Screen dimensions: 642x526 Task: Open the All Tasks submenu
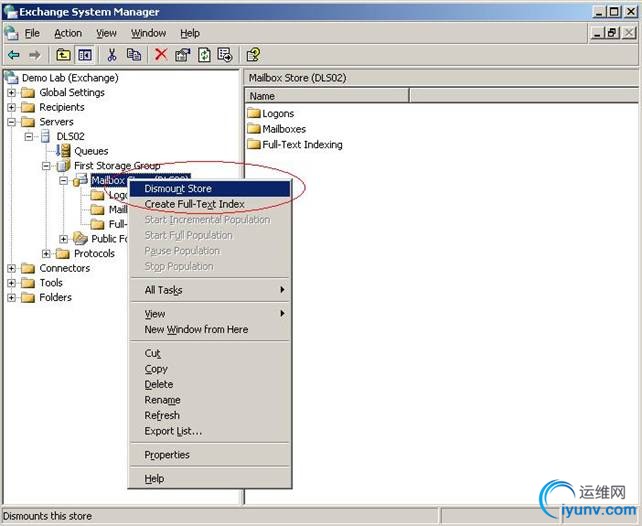tap(210, 290)
